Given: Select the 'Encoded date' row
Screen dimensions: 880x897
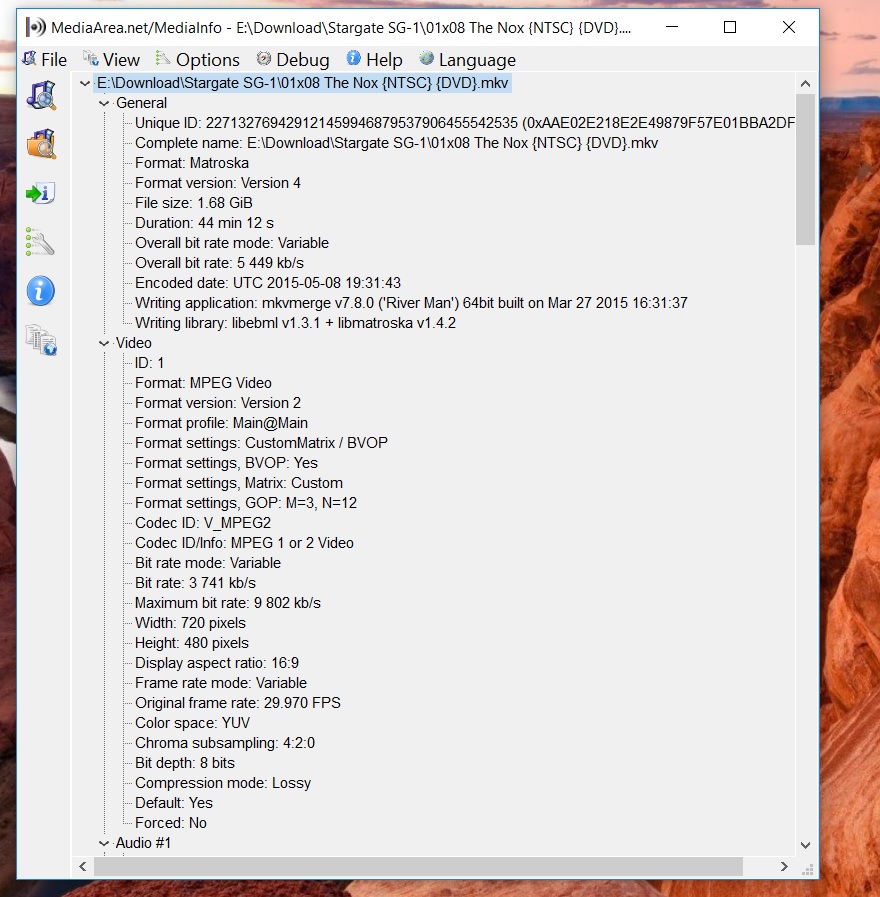Looking at the screenshot, I should (268, 283).
